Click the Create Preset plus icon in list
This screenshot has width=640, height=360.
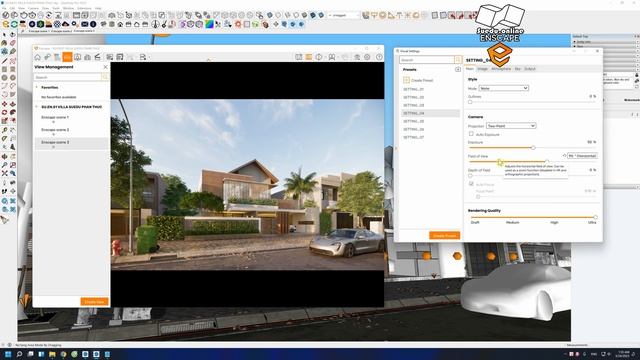click(x=406, y=80)
